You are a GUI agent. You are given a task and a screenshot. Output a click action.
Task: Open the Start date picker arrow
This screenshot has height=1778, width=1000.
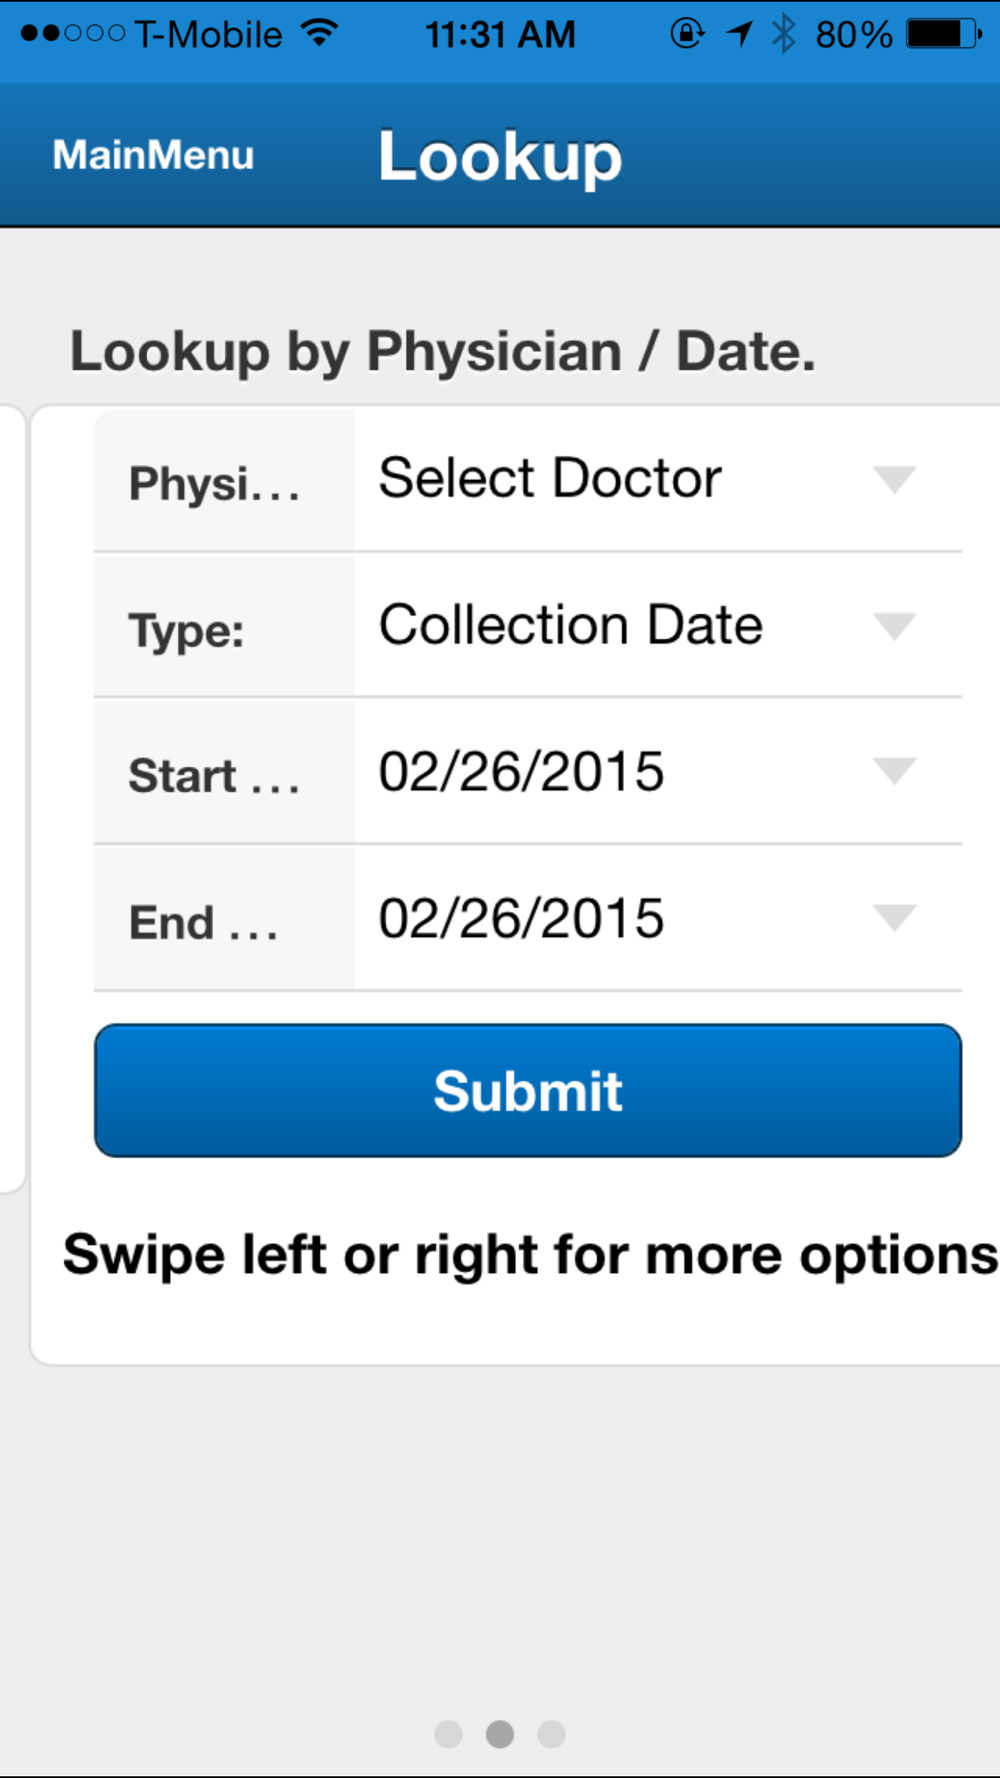tap(894, 771)
